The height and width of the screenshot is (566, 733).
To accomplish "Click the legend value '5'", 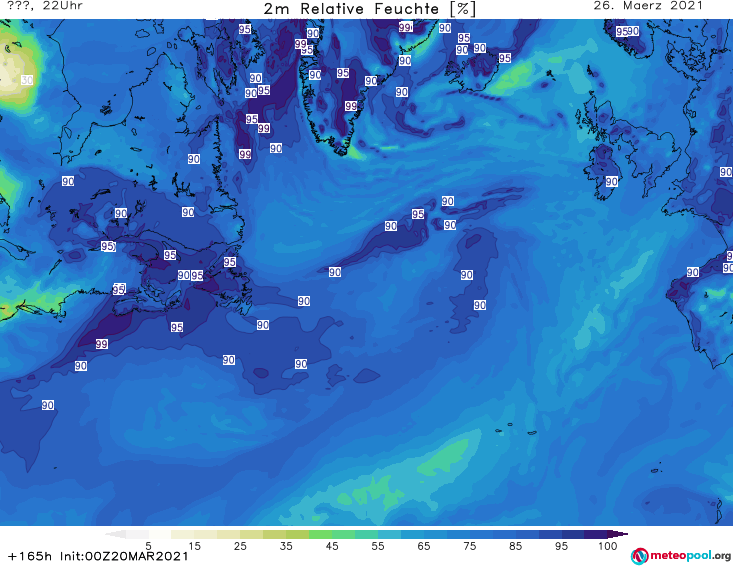I will pyautogui.click(x=148, y=546).
